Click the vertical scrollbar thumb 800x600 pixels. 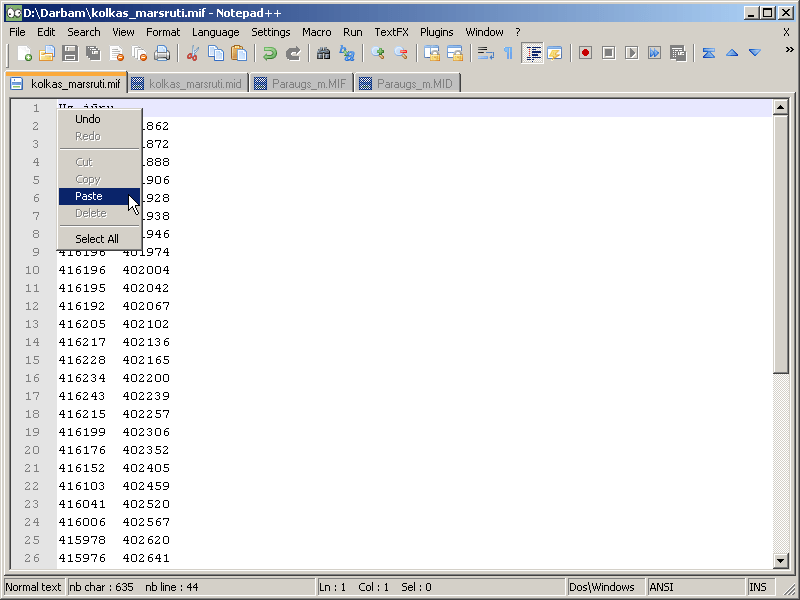[x=781, y=244]
